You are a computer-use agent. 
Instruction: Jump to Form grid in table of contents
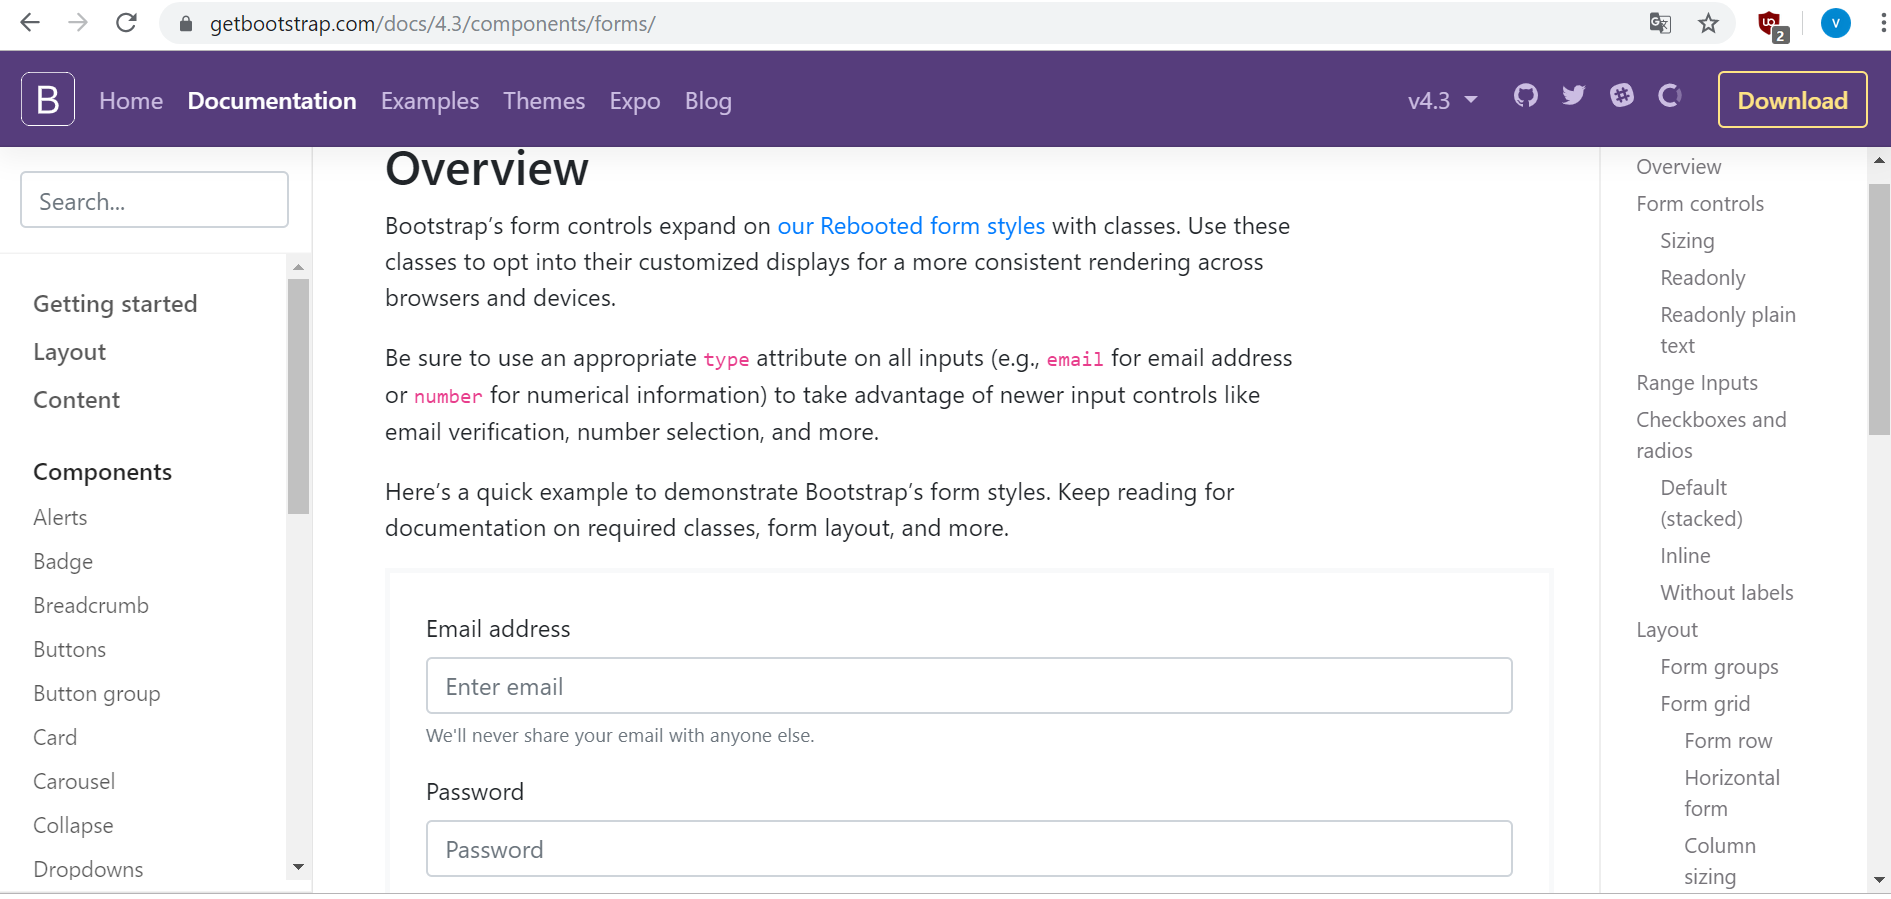coord(1705,704)
